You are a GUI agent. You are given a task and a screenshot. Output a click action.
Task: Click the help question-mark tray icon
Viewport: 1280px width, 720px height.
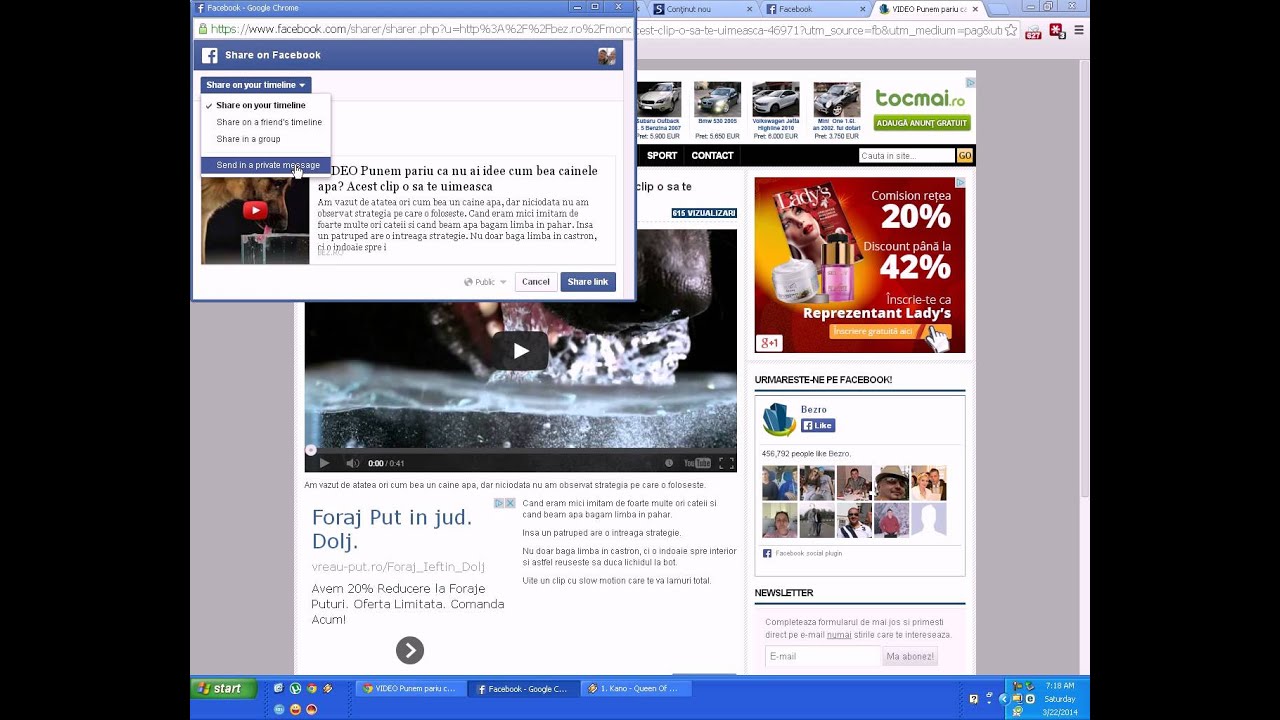click(974, 698)
